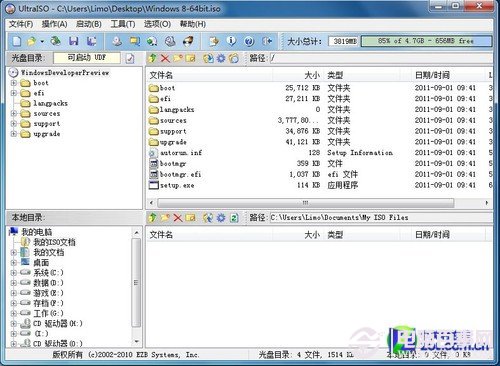Select file row named bootmgr

[173, 164]
